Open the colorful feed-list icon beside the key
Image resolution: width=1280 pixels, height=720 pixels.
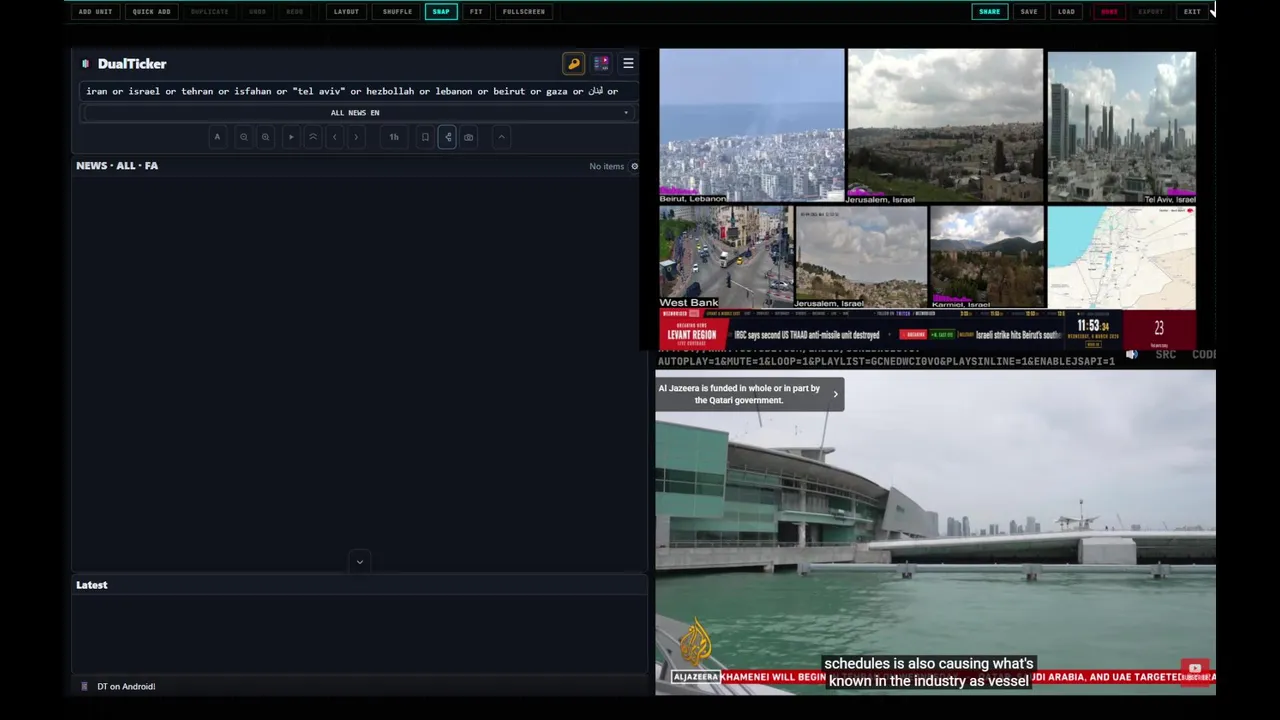tap(601, 64)
